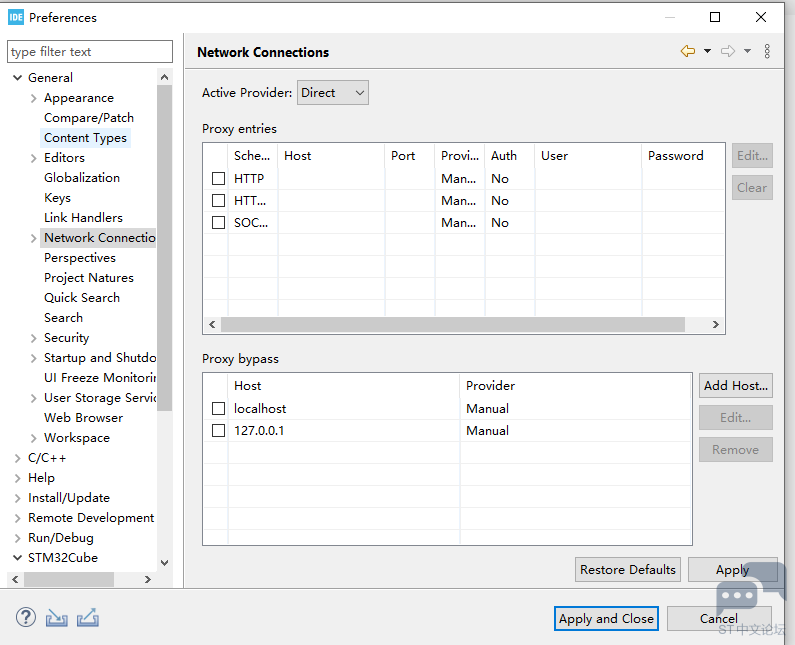Open the three-dot view menu icon
This screenshot has height=645, width=795.
tap(767, 51)
